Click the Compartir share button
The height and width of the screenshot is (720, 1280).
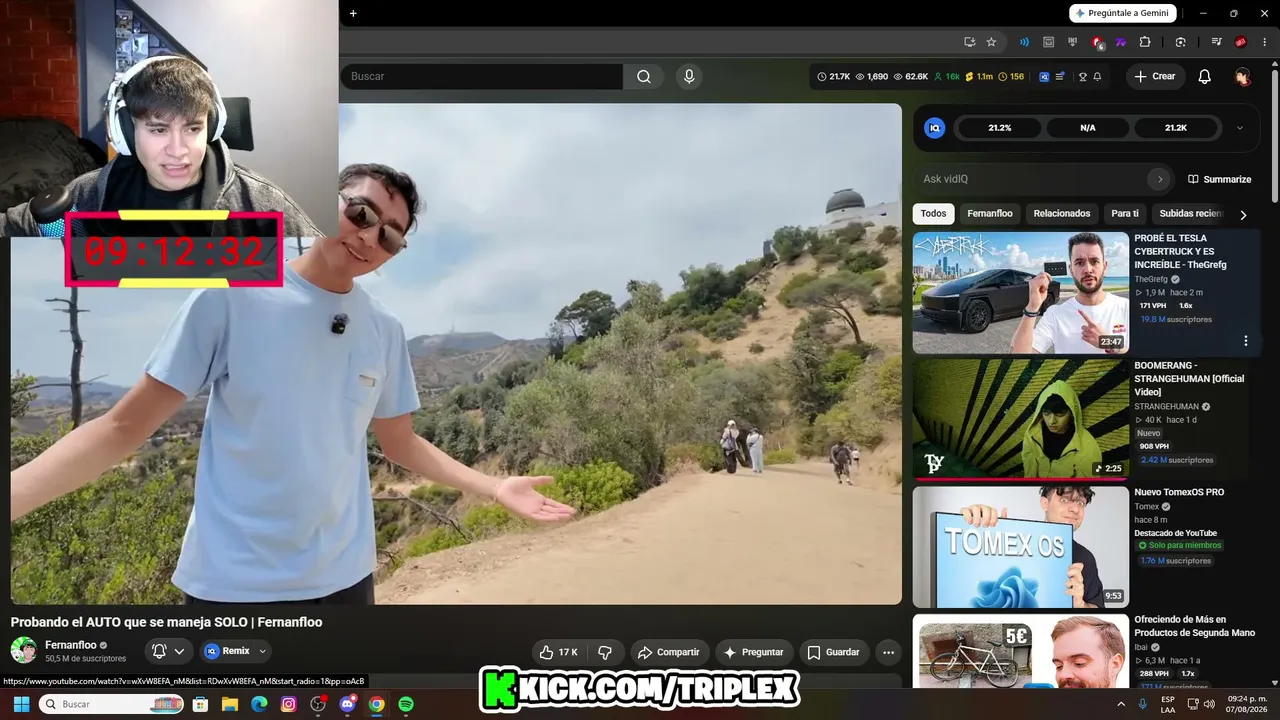coord(669,652)
